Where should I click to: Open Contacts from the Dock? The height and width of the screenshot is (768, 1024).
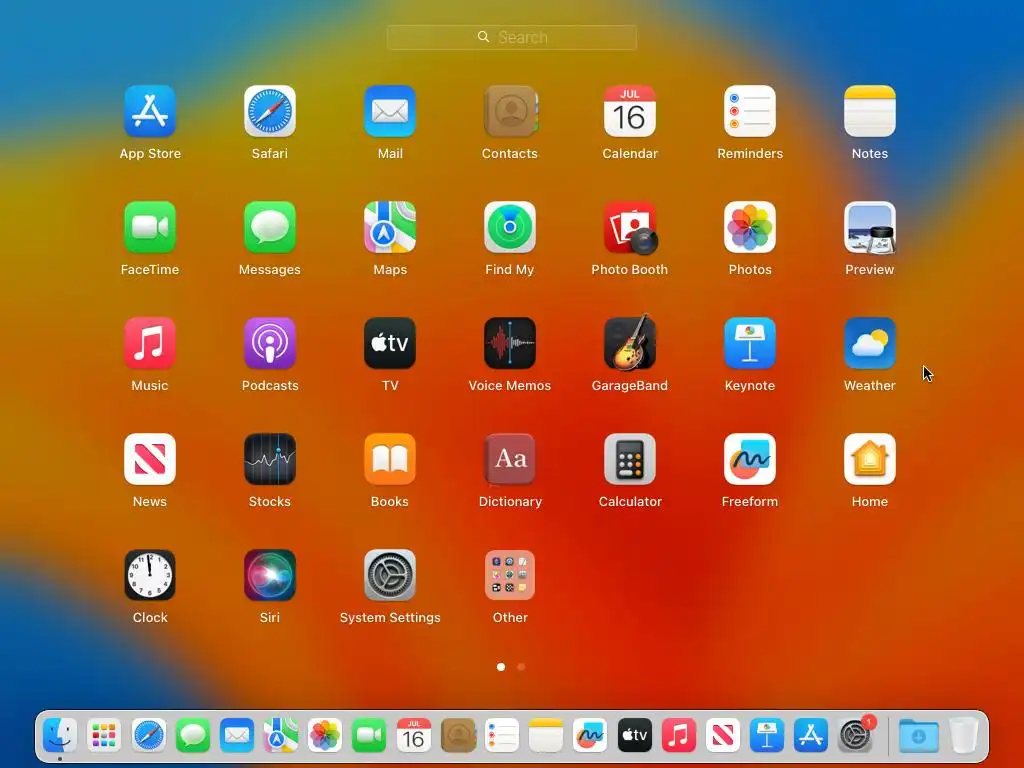[x=458, y=735]
